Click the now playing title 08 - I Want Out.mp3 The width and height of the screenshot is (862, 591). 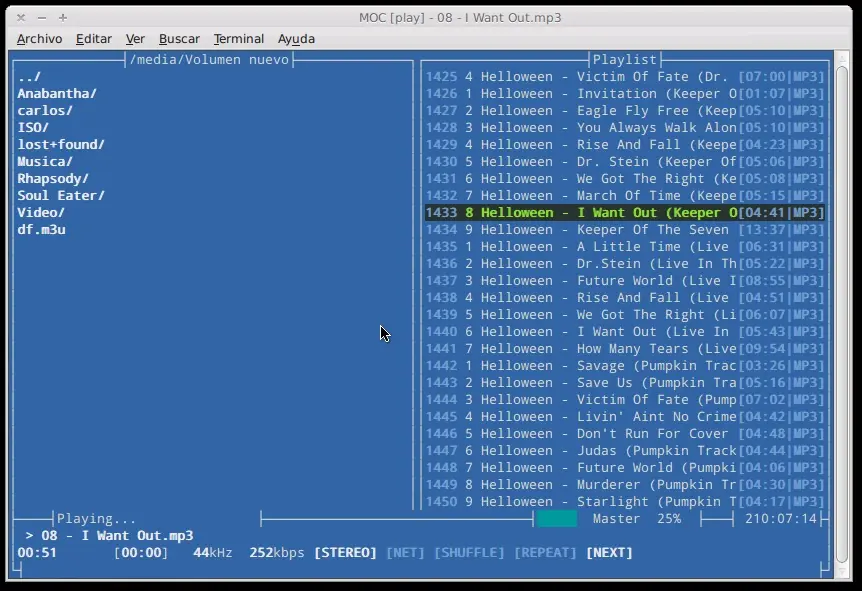click(117, 535)
